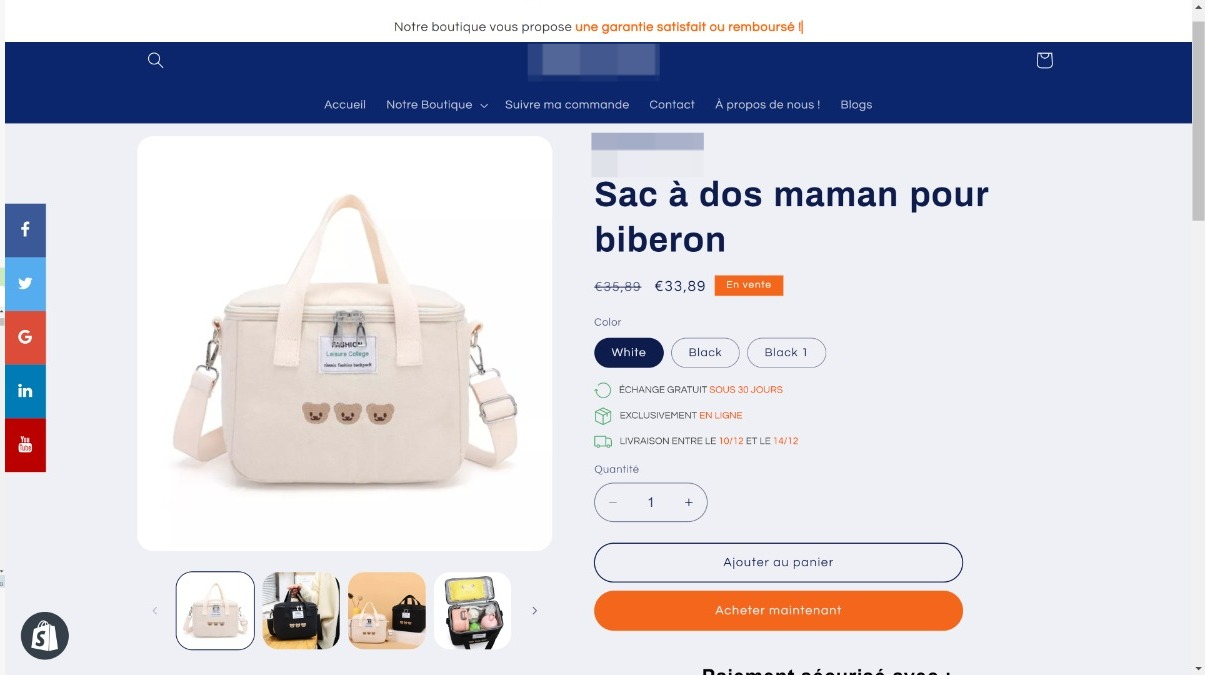
Task: Share on Facebook sidebar icon
Action: 25,230
